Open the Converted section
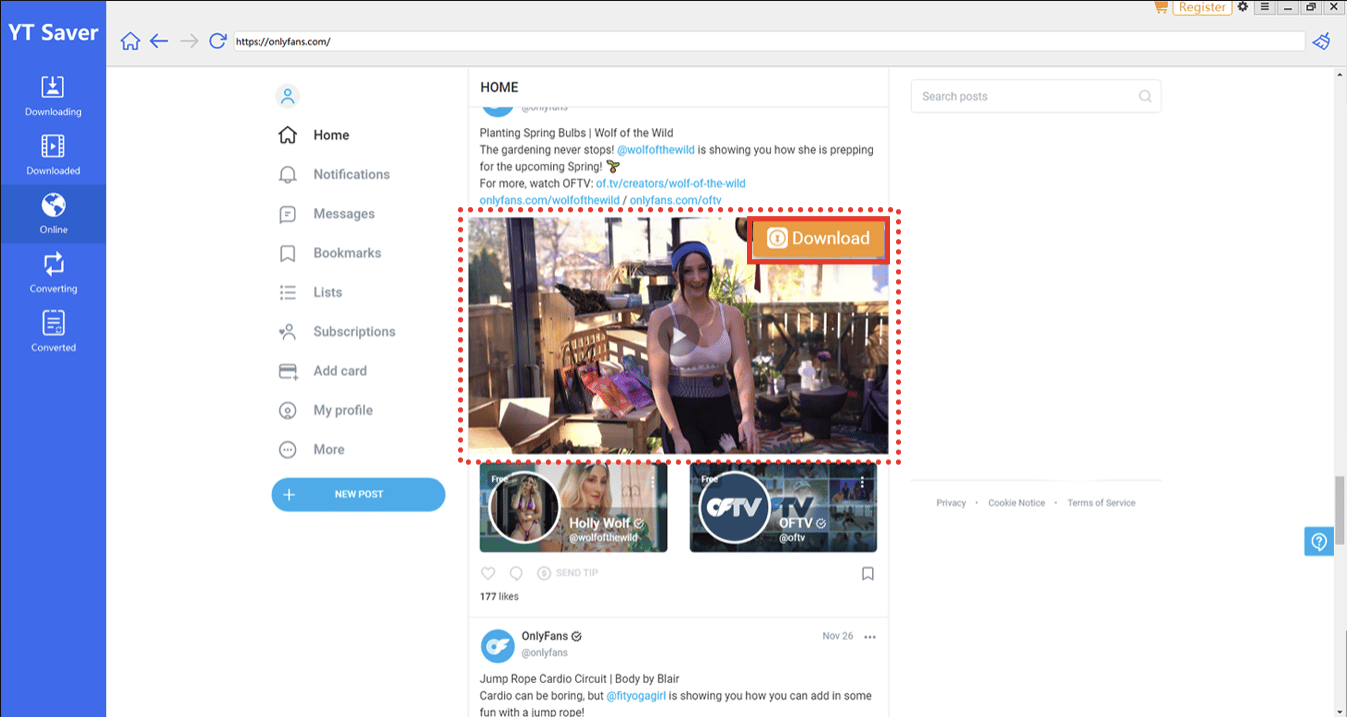Screen dimensions: 1347x717 [x=53, y=332]
